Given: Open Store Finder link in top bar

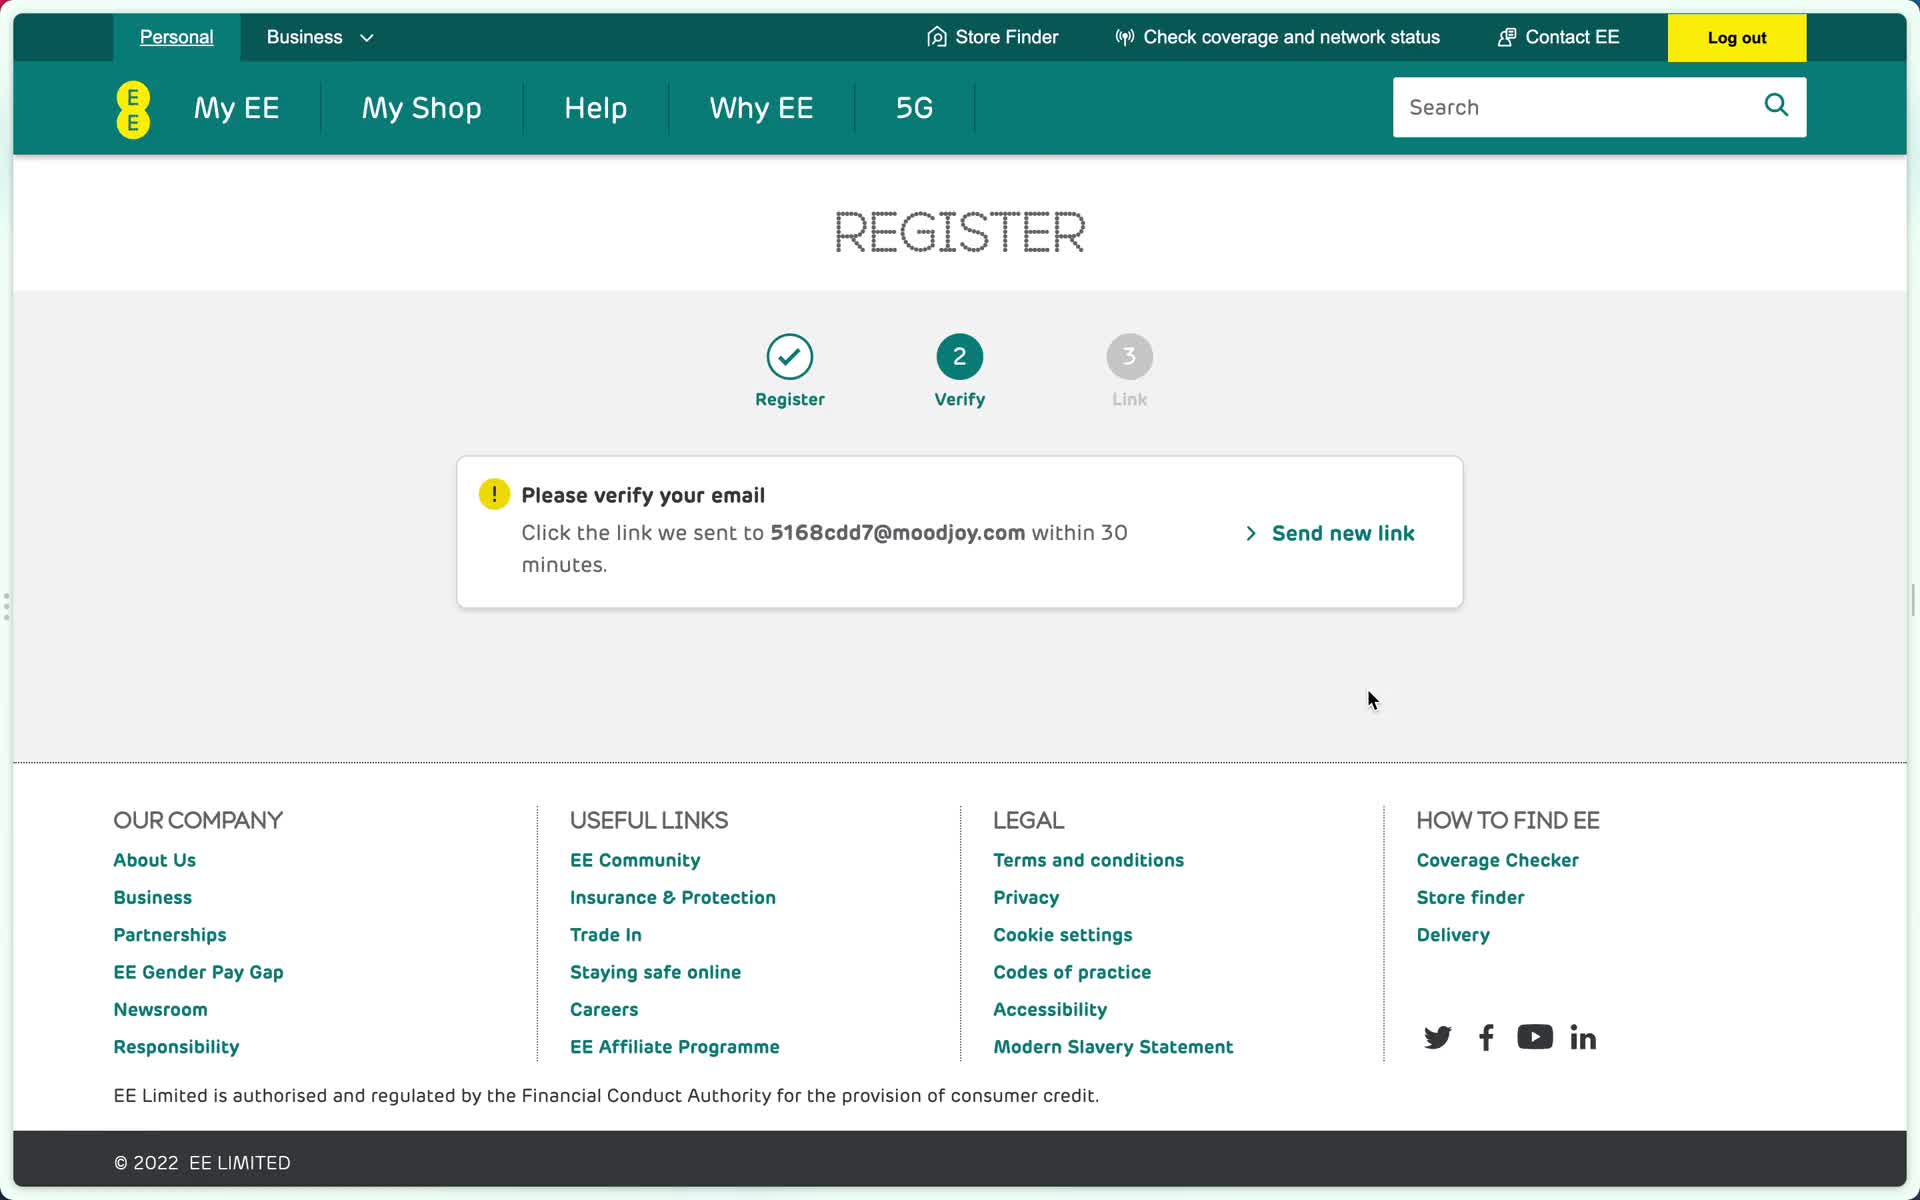Looking at the screenshot, I should coord(1006,37).
